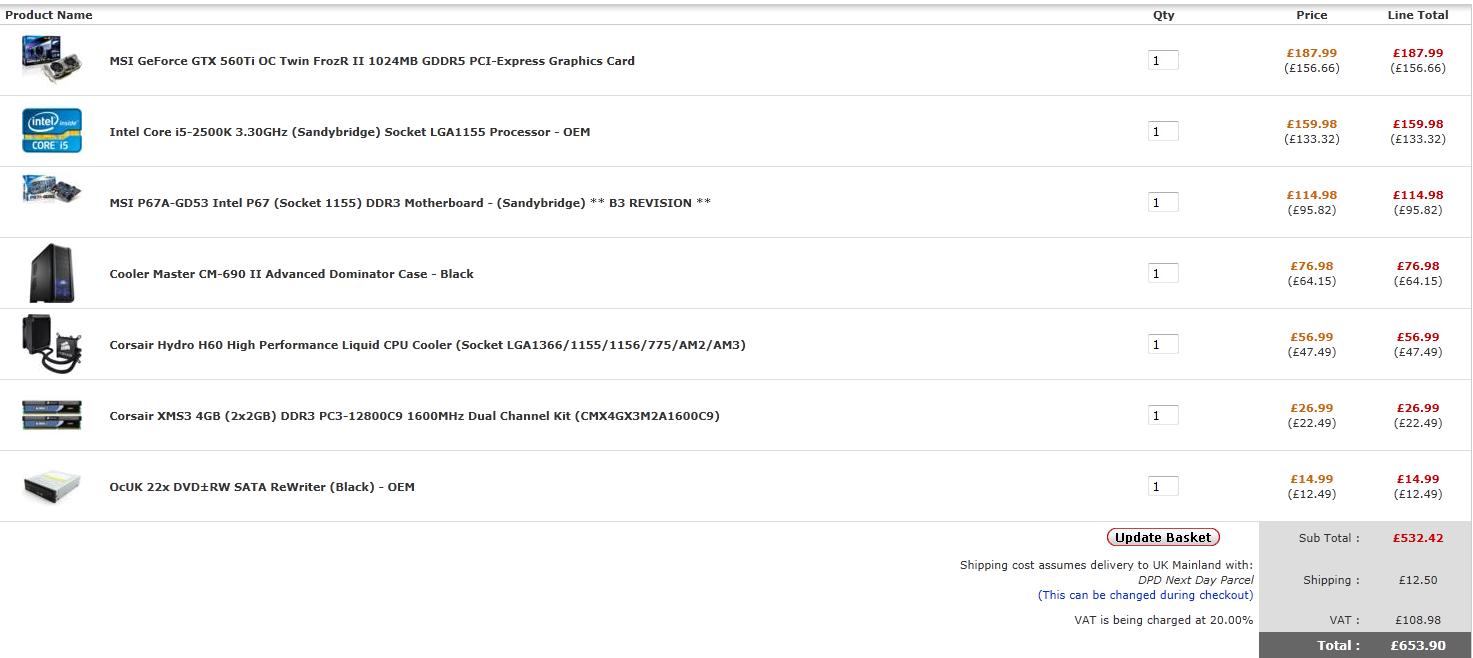Open the Intel Core i5-2500K product link
Viewport: 1473px width, 658px height.
(350, 132)
